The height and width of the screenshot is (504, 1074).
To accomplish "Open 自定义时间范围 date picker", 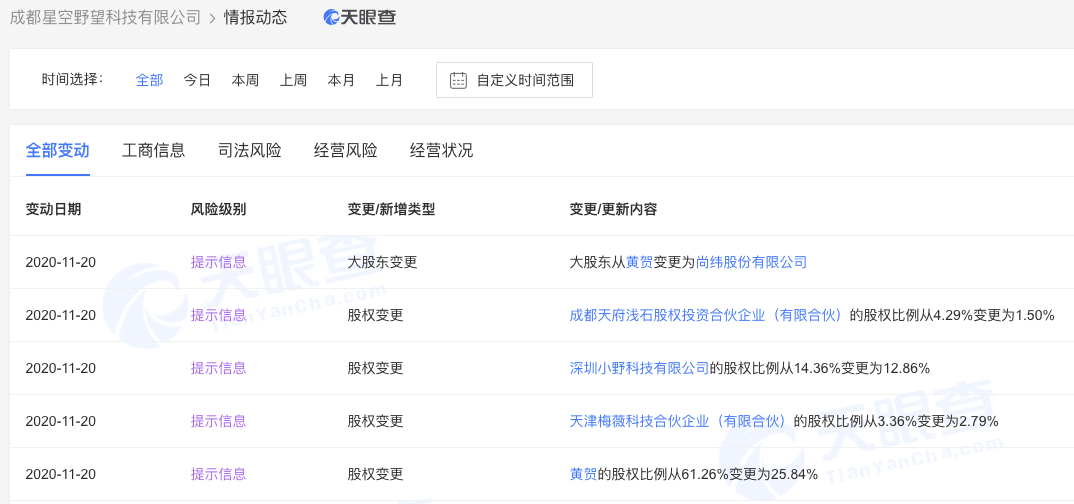I will (514, 81).
